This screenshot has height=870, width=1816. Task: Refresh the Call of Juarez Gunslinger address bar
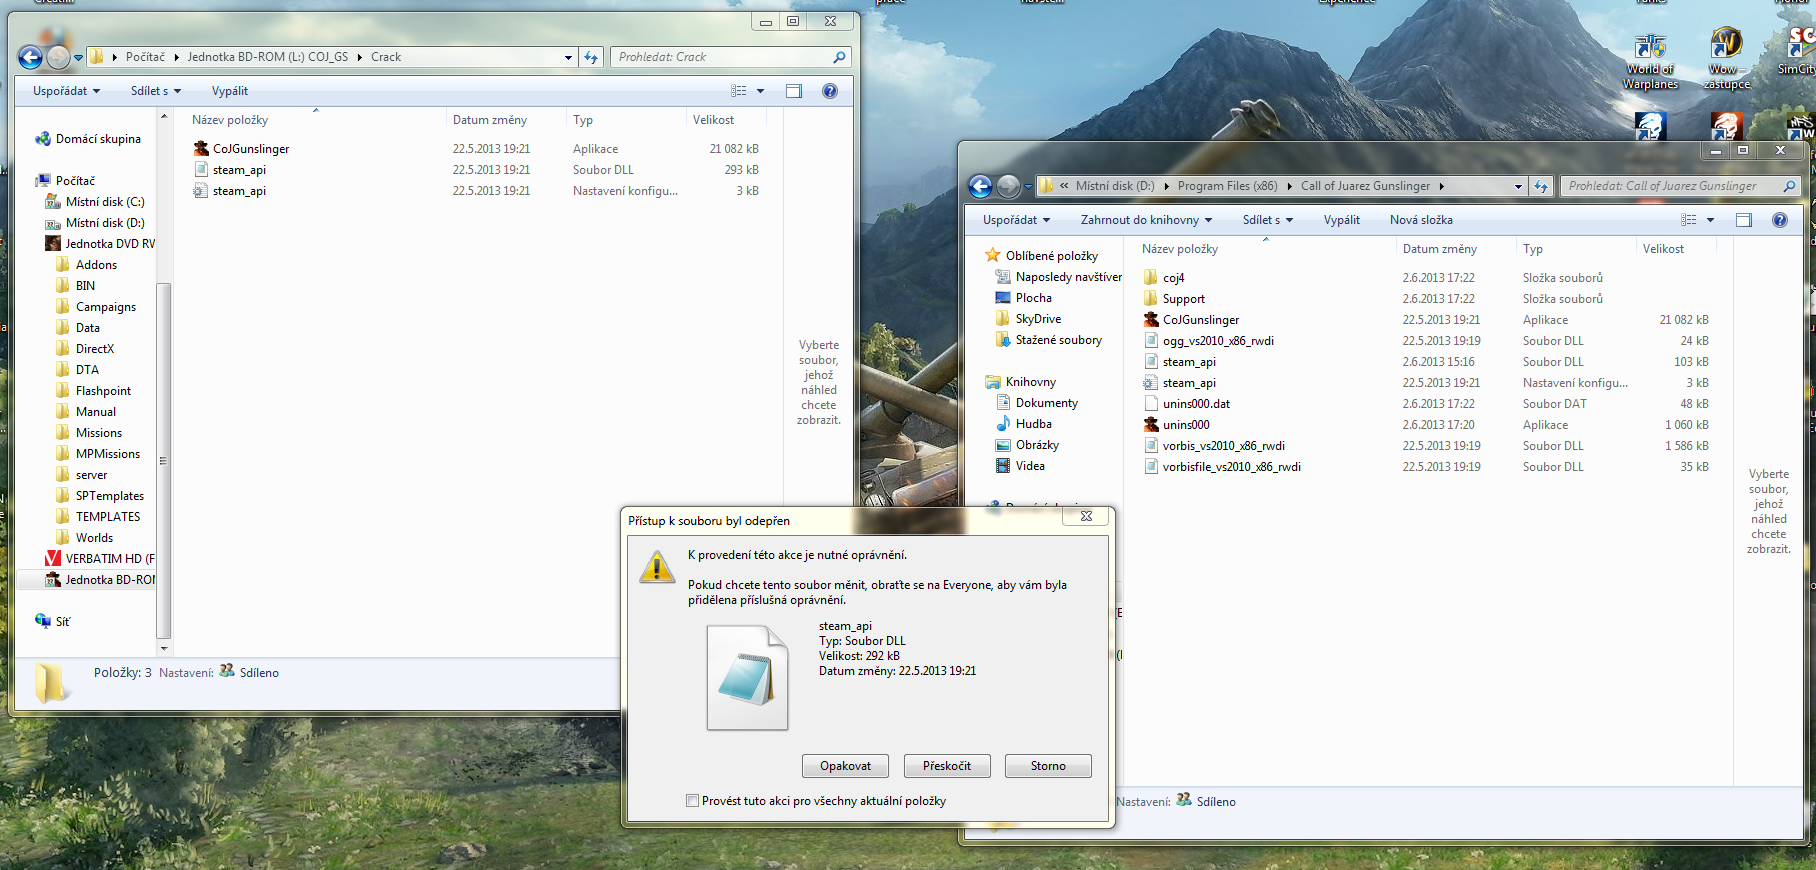[1541, 186]
